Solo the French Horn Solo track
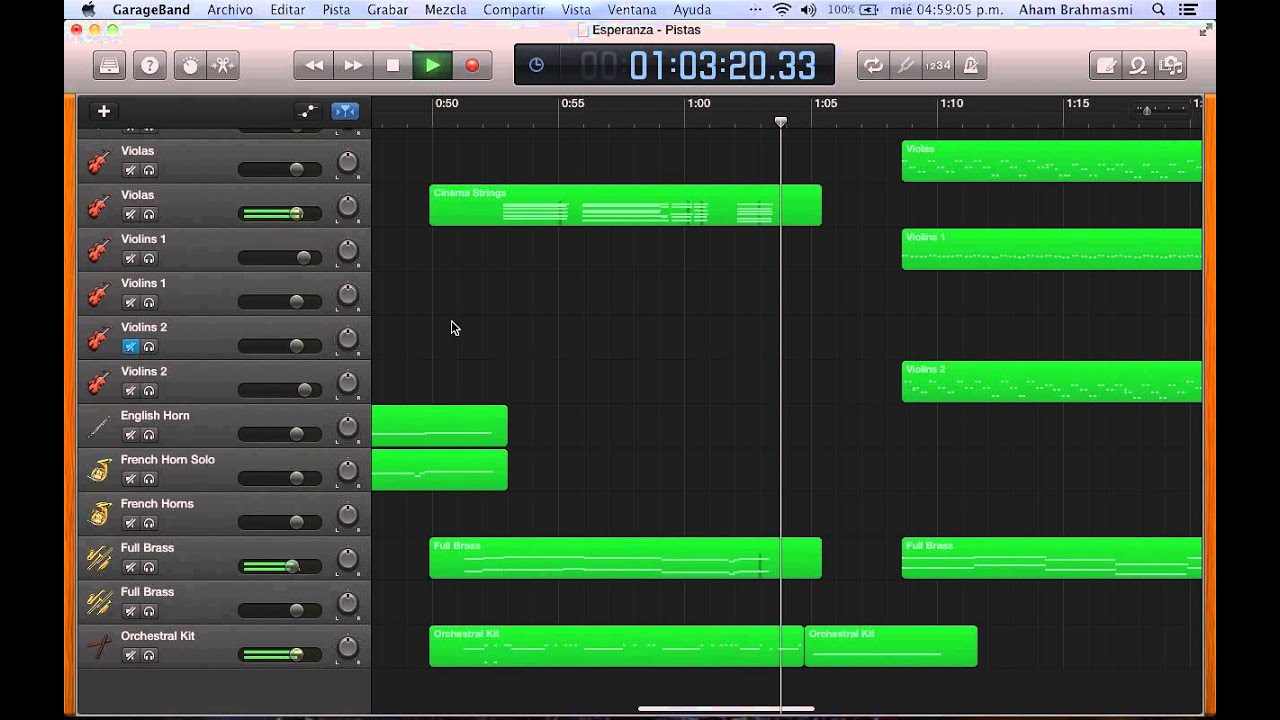1280x720 pixels. 149,479
